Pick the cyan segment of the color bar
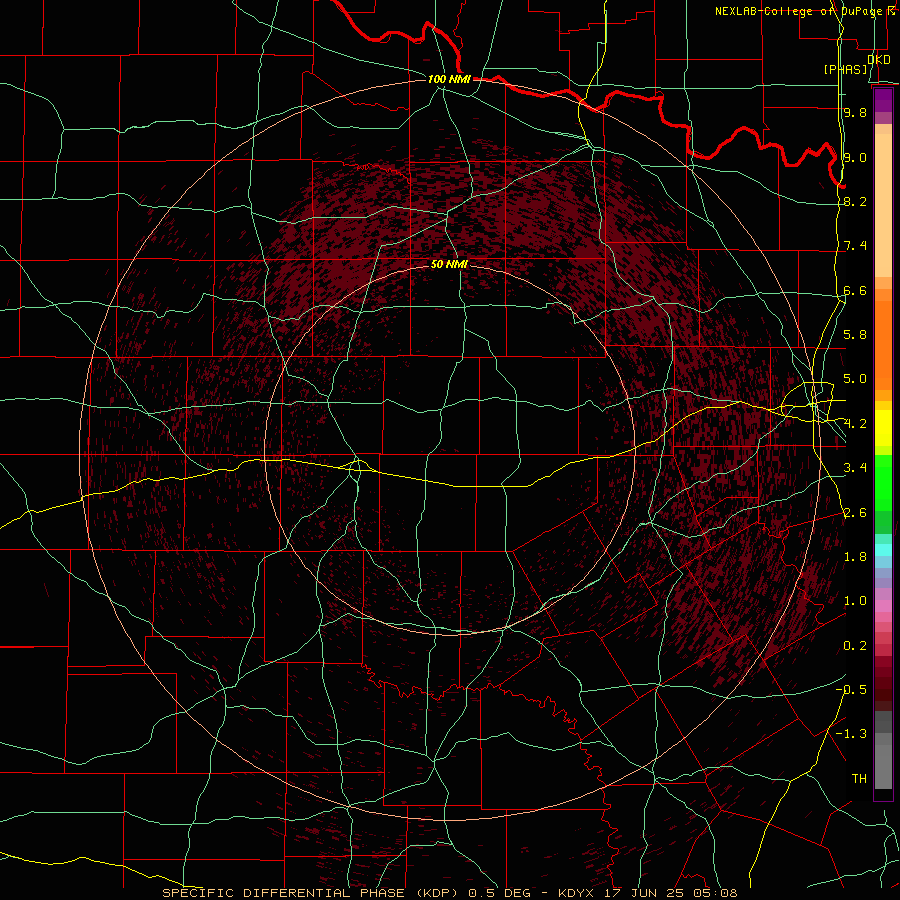This screenshot has height=900, width=900. [883, 550]
